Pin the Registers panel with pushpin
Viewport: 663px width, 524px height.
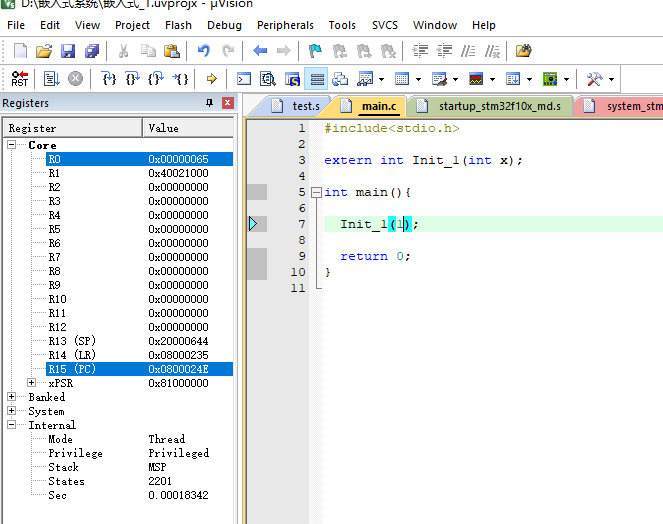[x=209, y=103]
